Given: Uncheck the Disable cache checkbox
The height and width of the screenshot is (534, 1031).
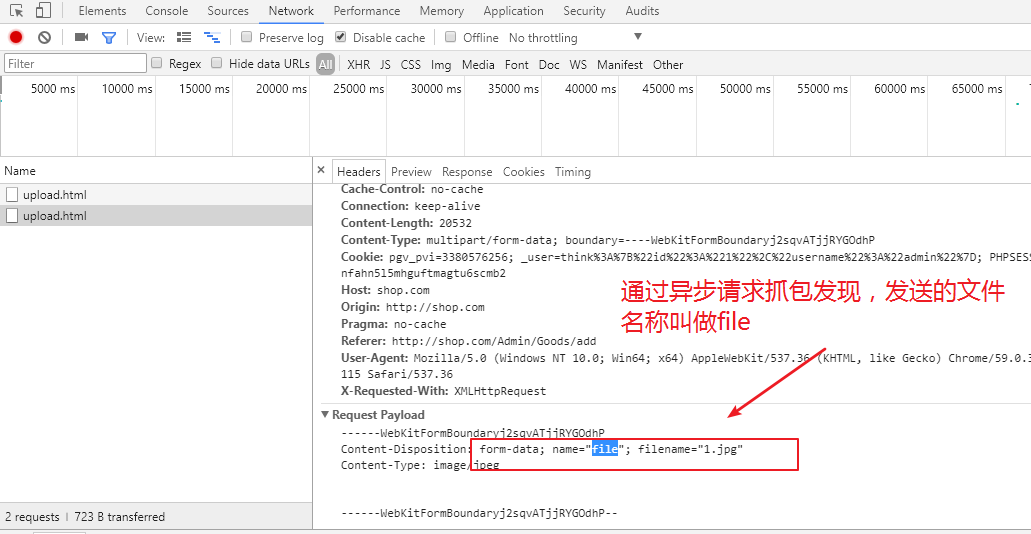Looking at the screenshot, I should [x=341, y=37].
